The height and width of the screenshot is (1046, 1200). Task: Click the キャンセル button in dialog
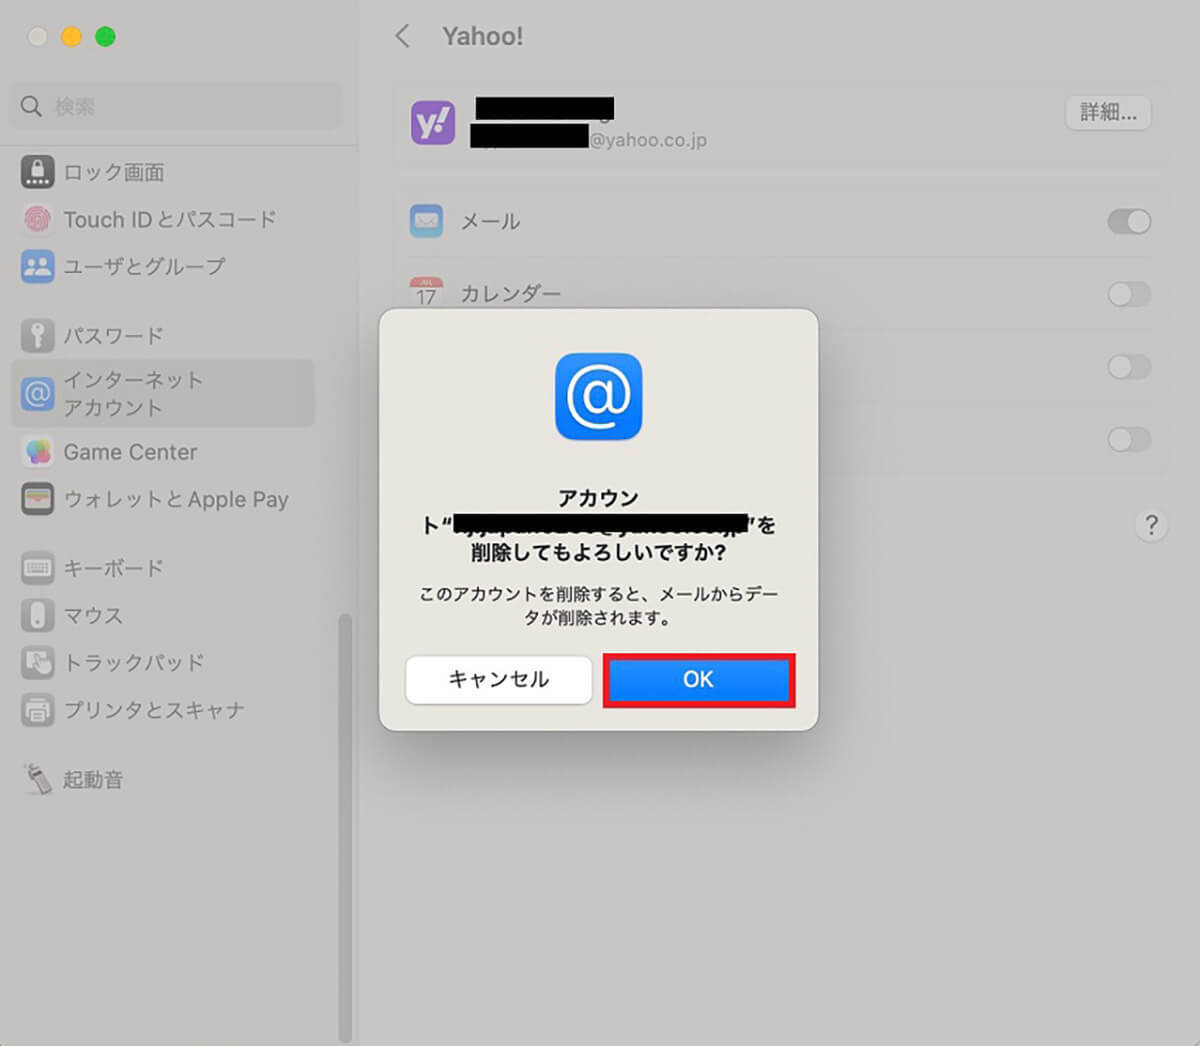[499, 680]
